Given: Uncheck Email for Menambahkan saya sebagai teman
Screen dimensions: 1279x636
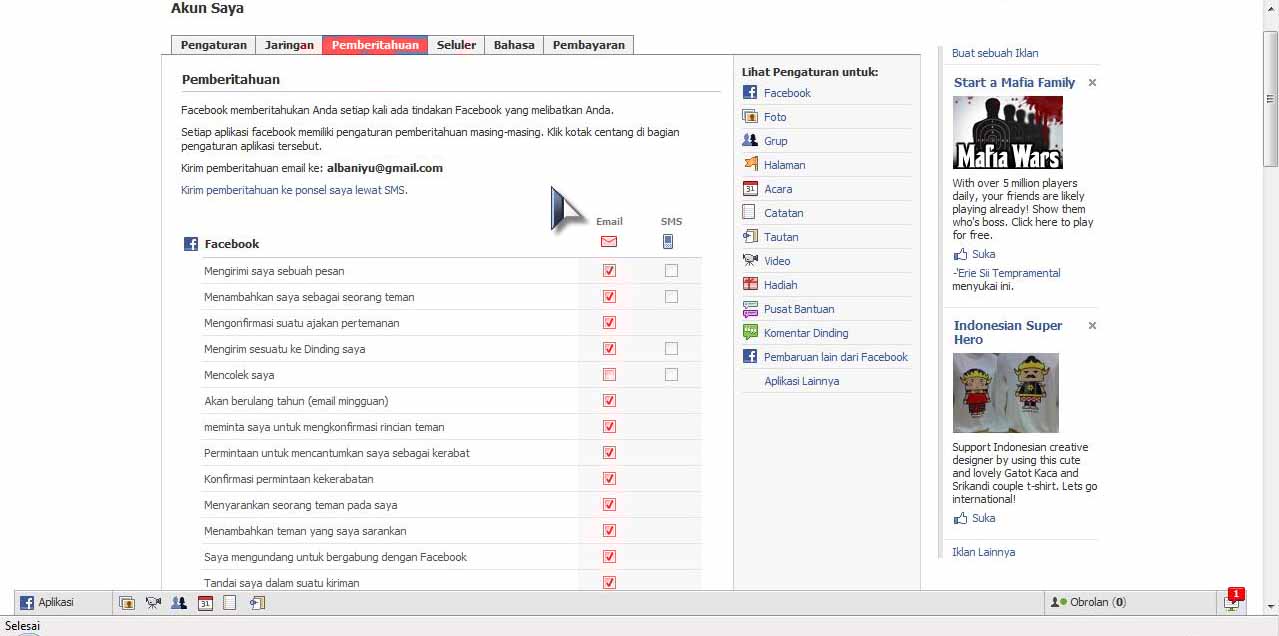Looking at the screenshot, I should coord(609,297).
